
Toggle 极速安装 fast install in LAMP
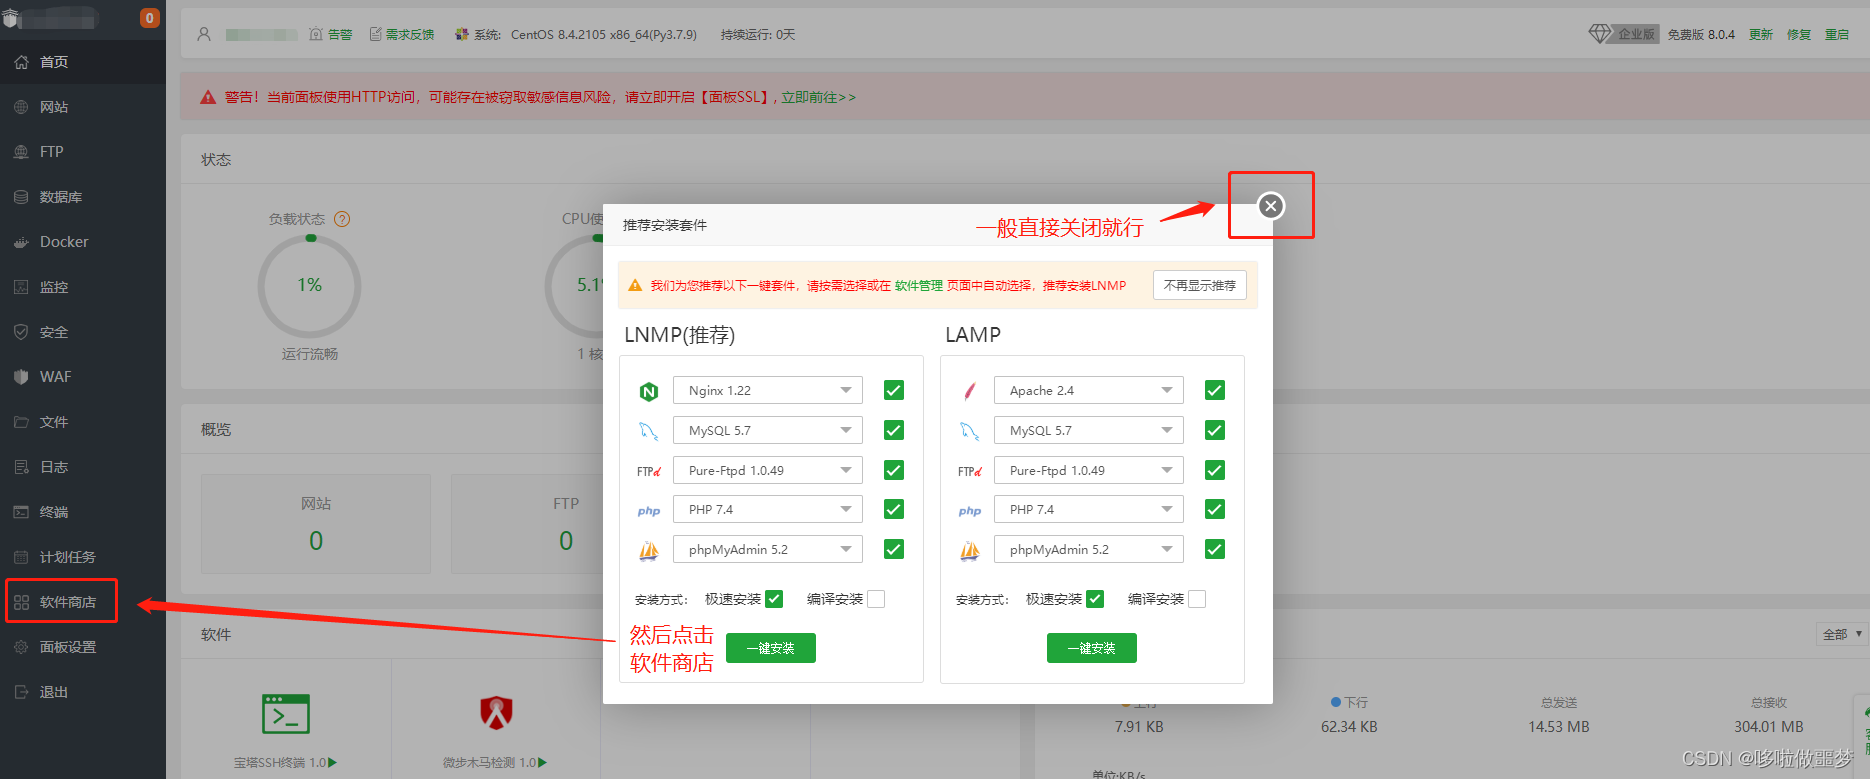point(1095,599)
